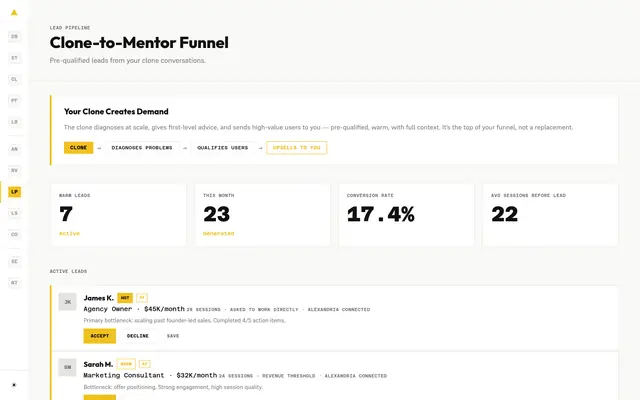Decline the James K. lead
The image size is (640, 400).
coord(138,336)
